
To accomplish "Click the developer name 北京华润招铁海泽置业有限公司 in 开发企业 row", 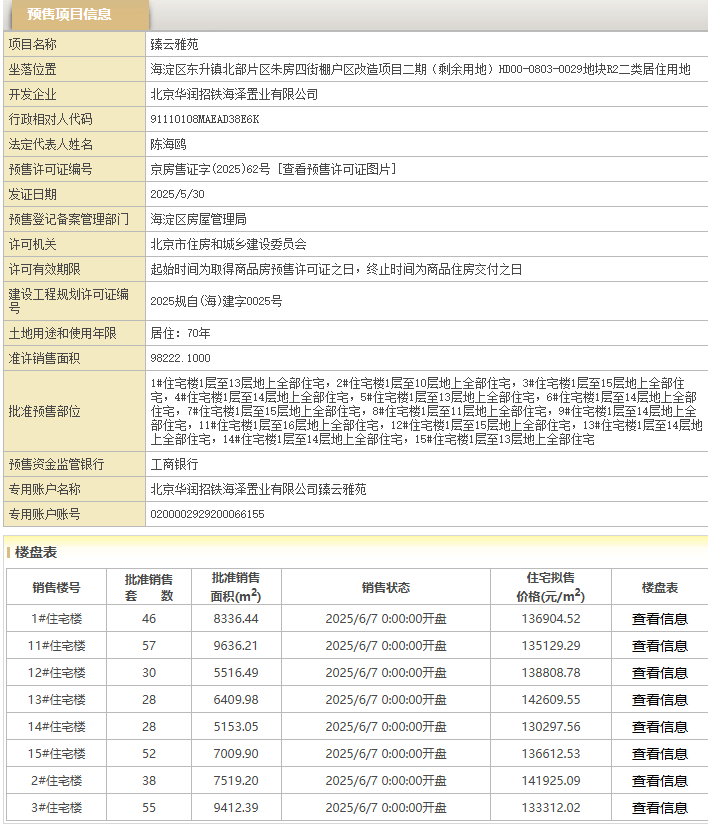I will pos(234,94).
